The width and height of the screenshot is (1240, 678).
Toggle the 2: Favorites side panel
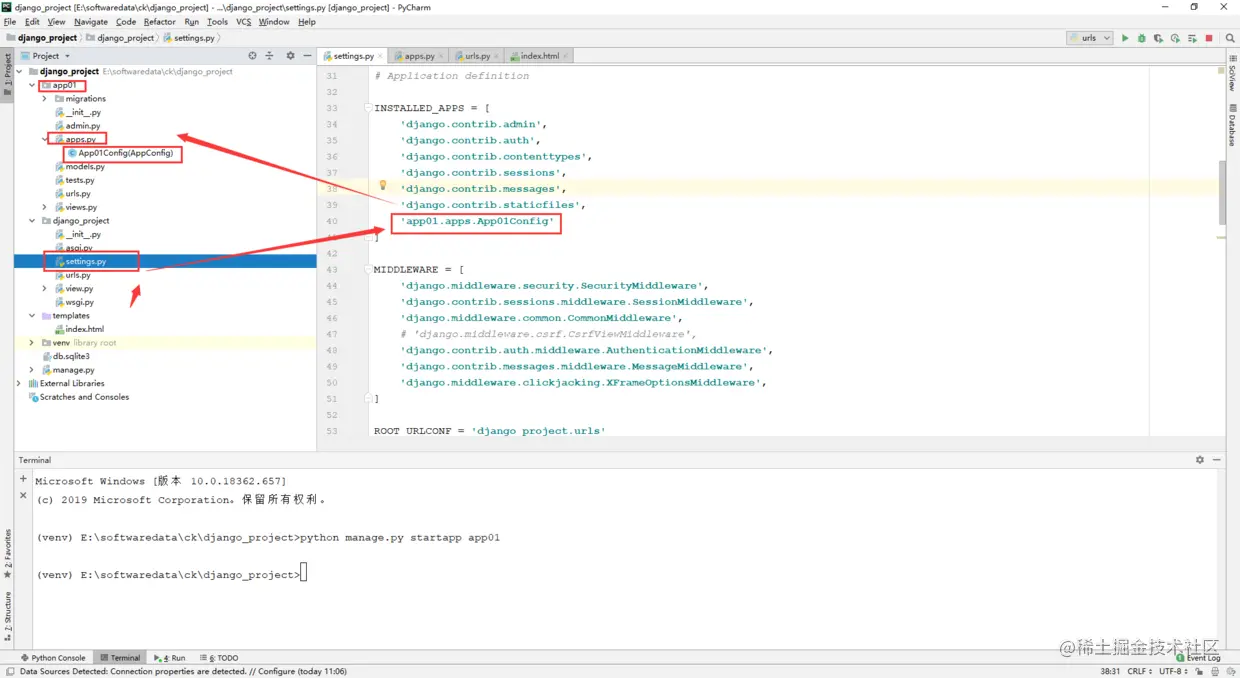7,554
